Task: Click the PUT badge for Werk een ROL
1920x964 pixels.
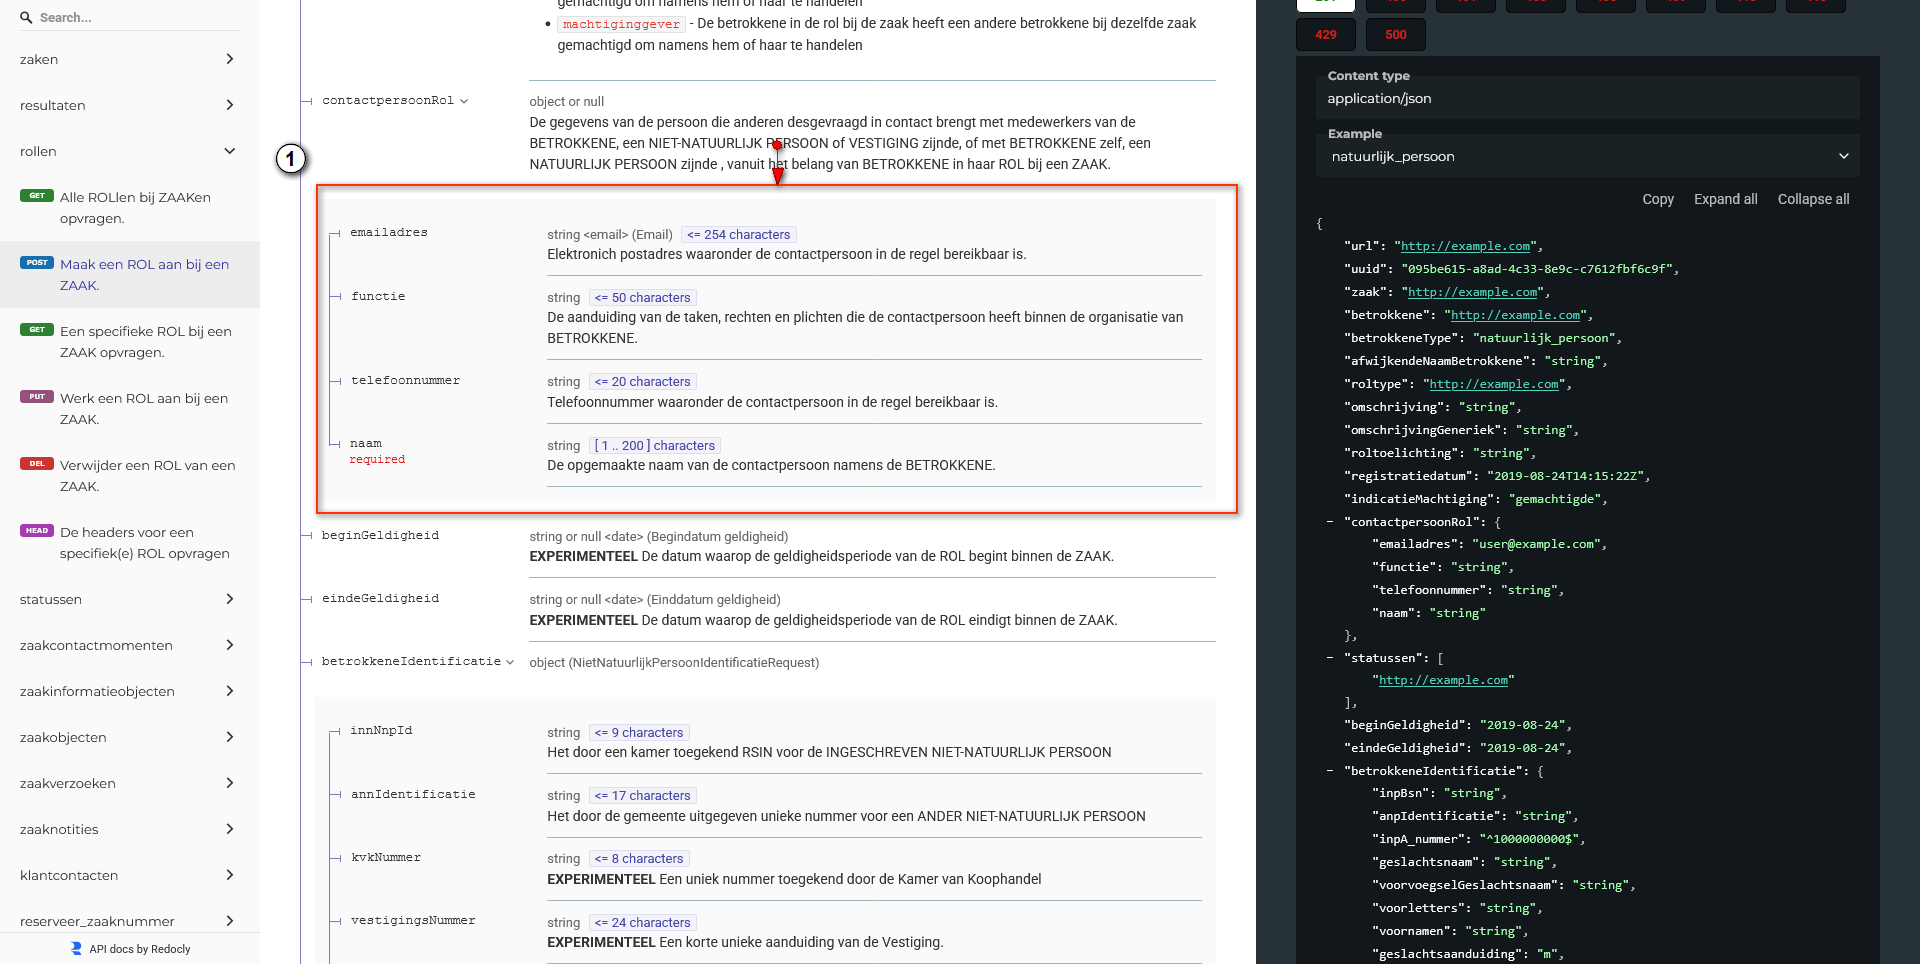Action: tap(37, 397)
